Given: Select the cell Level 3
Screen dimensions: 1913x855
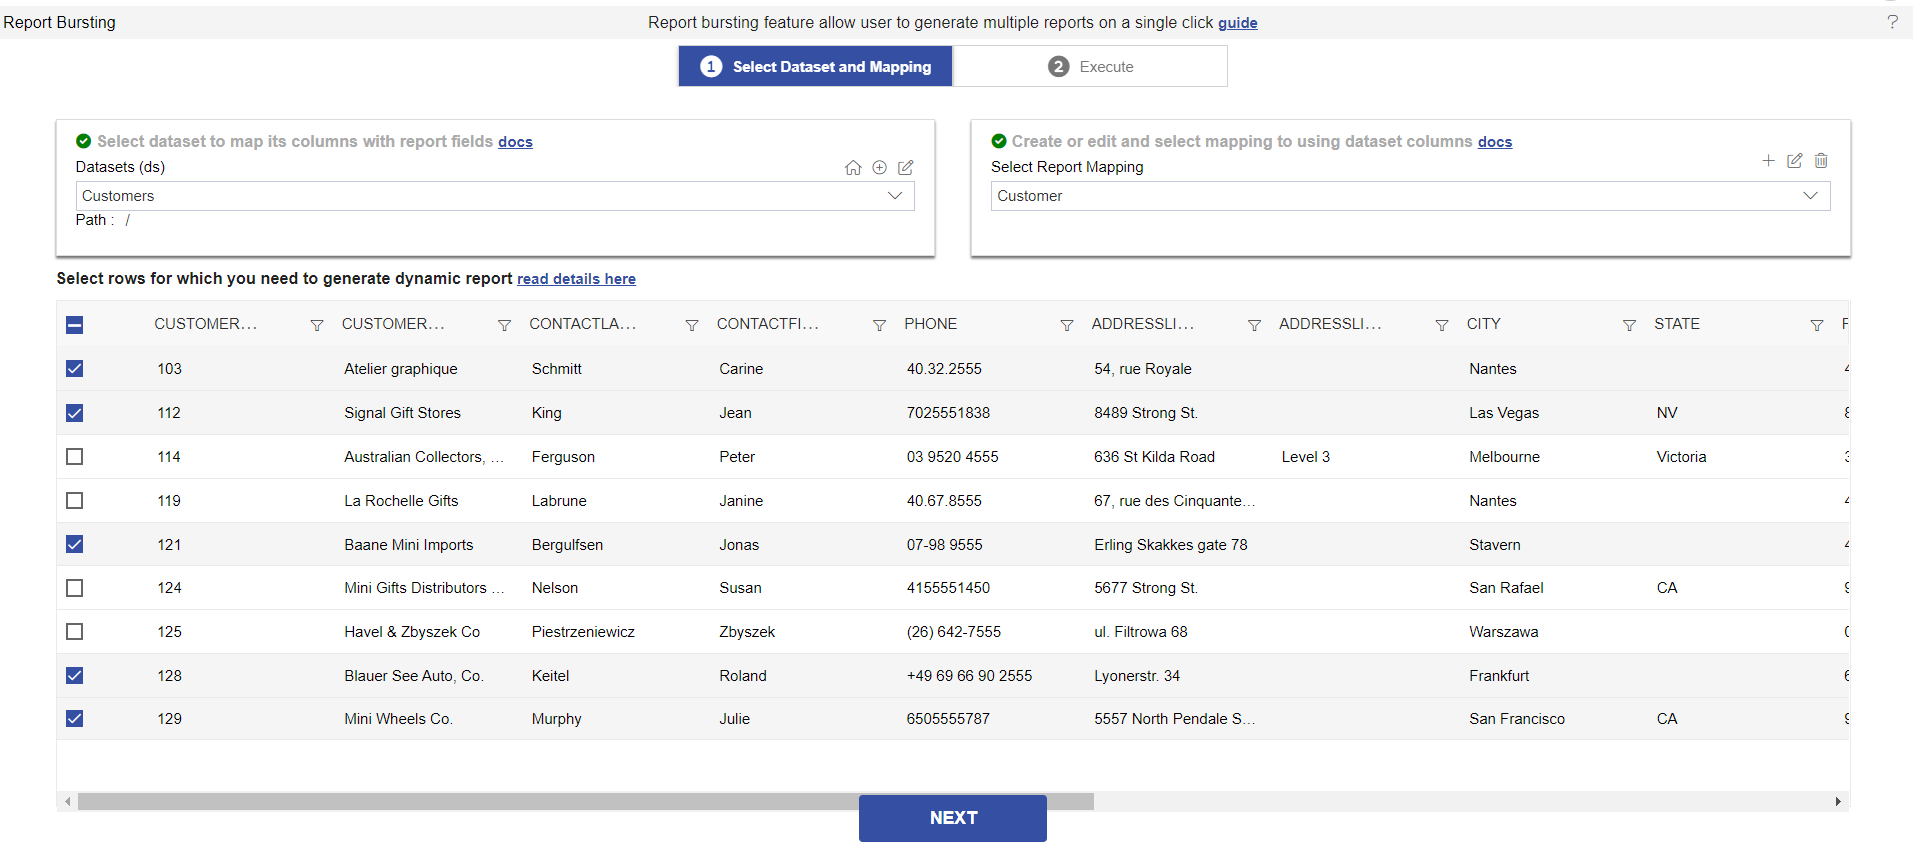Looking at the screenshot, I should point(1306,457).
